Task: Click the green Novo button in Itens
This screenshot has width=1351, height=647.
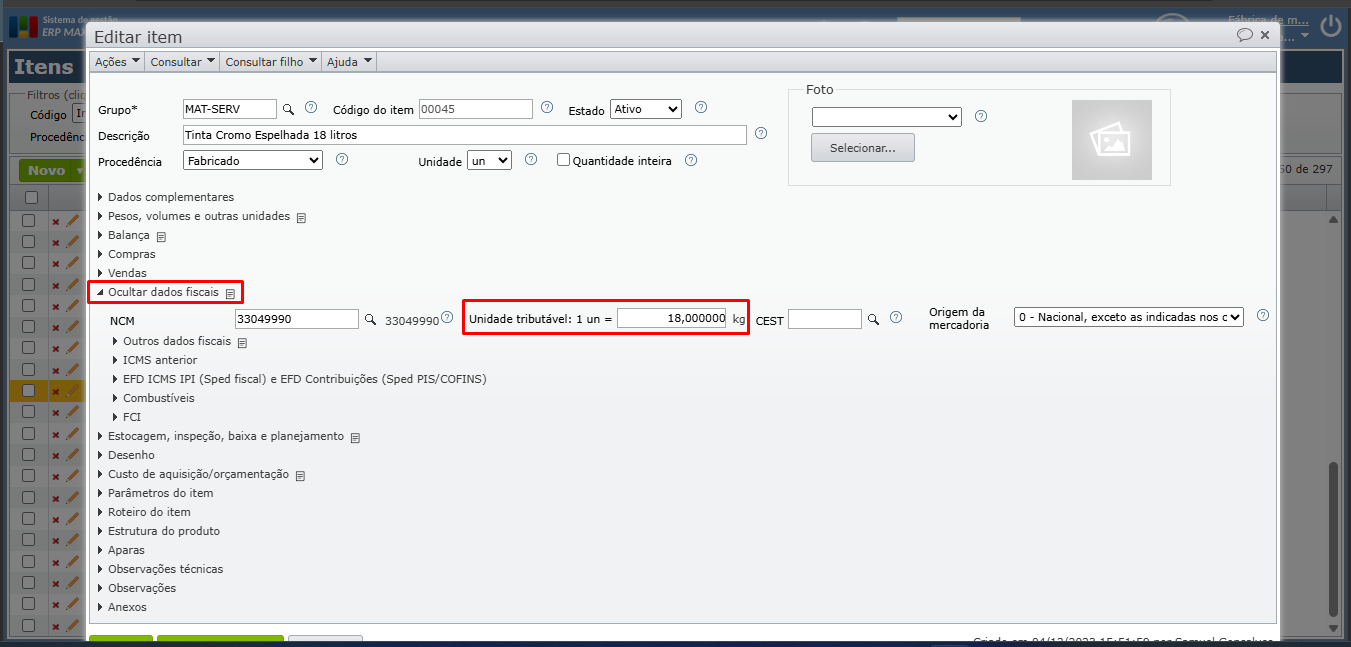Action: point(51,171)
